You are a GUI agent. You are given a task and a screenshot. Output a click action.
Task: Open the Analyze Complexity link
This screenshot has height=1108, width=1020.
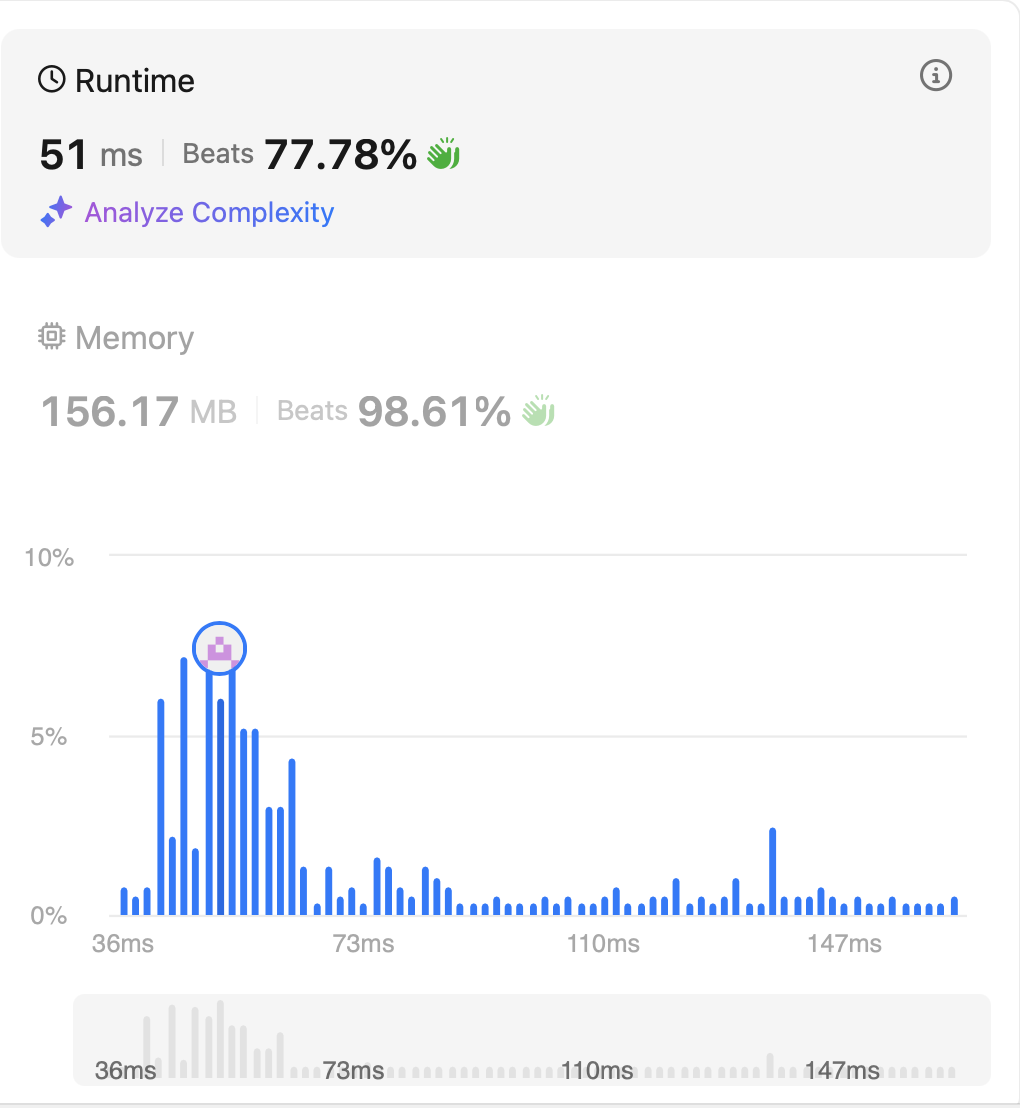tap(209, 212)
